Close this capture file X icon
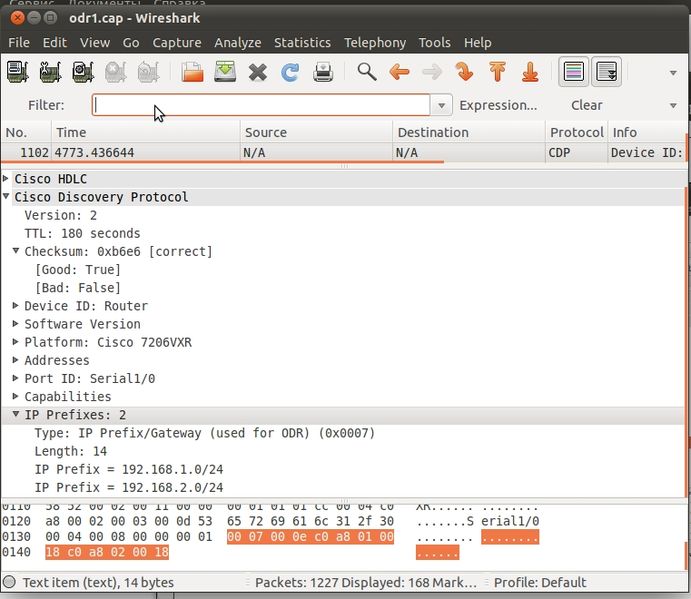The image size is (691, 599). pos(257,72)
